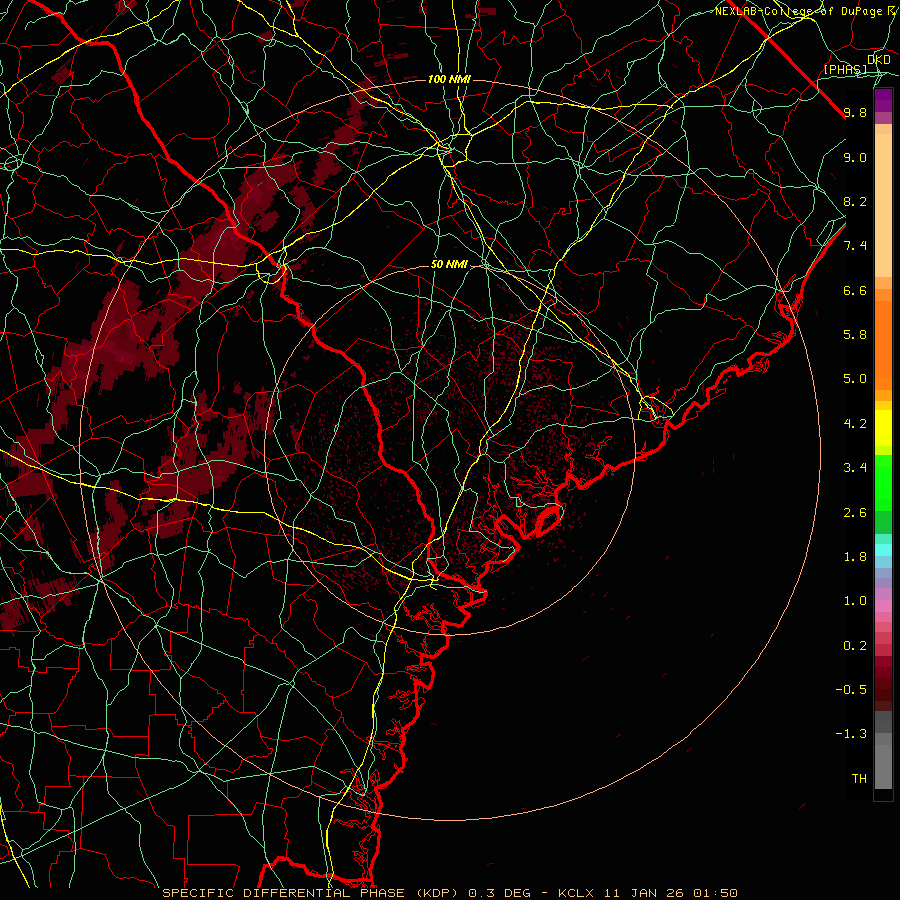
Task: Click the 3.4 legend value
Action: click(x=855, y=468)
